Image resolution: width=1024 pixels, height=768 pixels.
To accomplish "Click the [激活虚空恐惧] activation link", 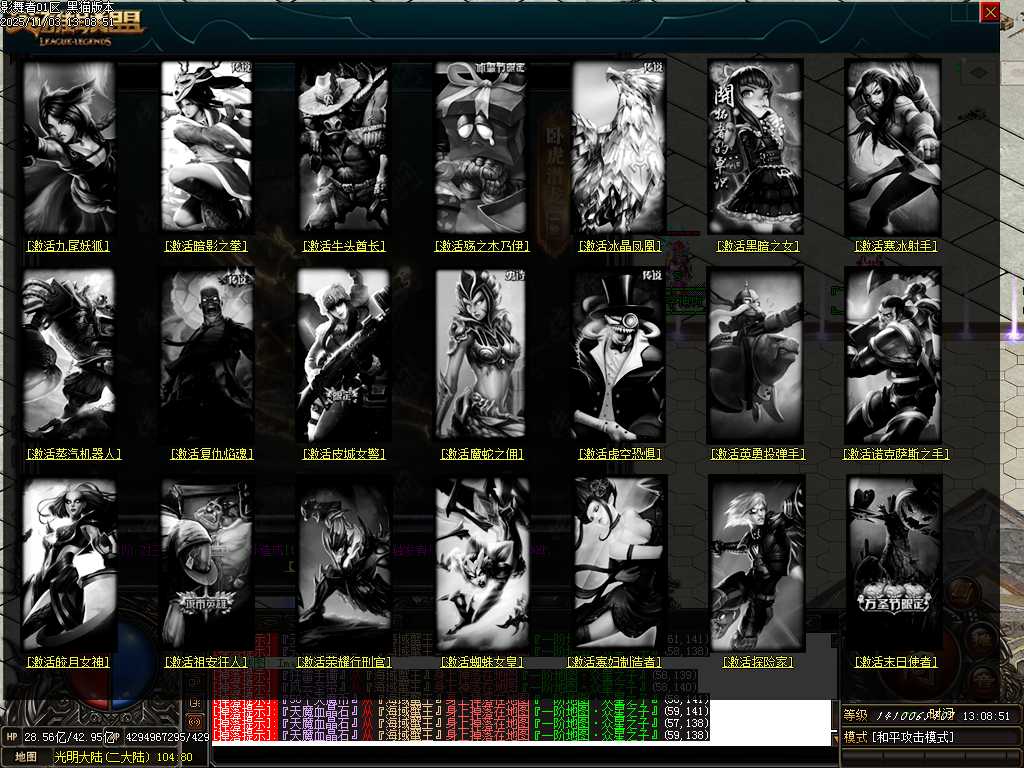I will [x=618, y=453].
